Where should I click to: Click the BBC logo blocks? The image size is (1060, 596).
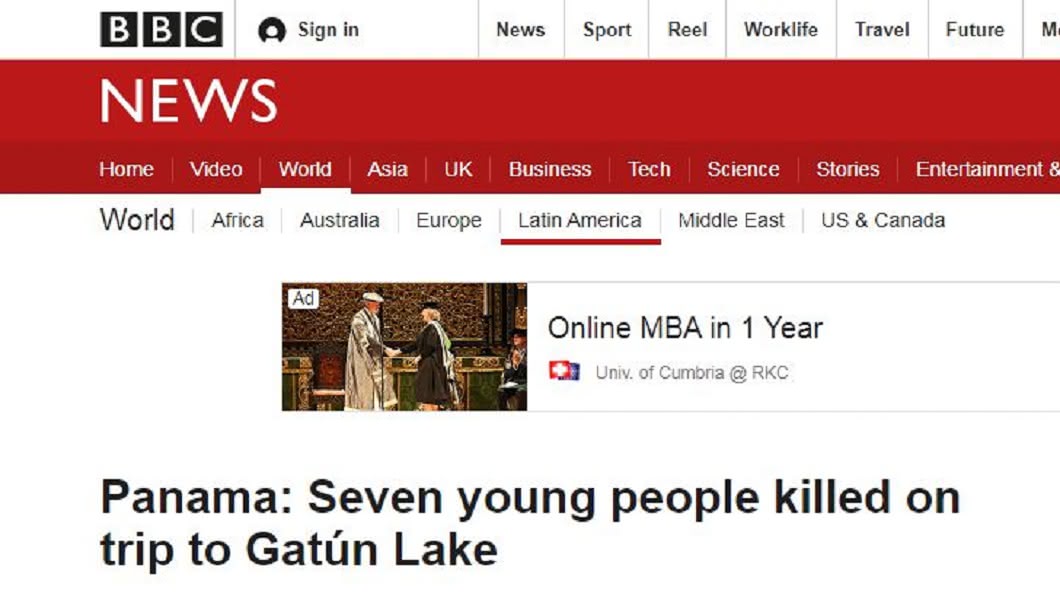coord(161,30)
